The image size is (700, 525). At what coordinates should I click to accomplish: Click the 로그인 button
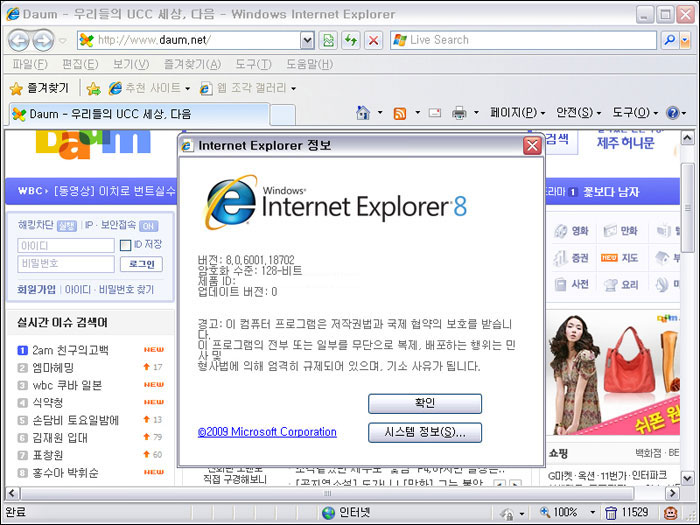click(x=141, y=264)
